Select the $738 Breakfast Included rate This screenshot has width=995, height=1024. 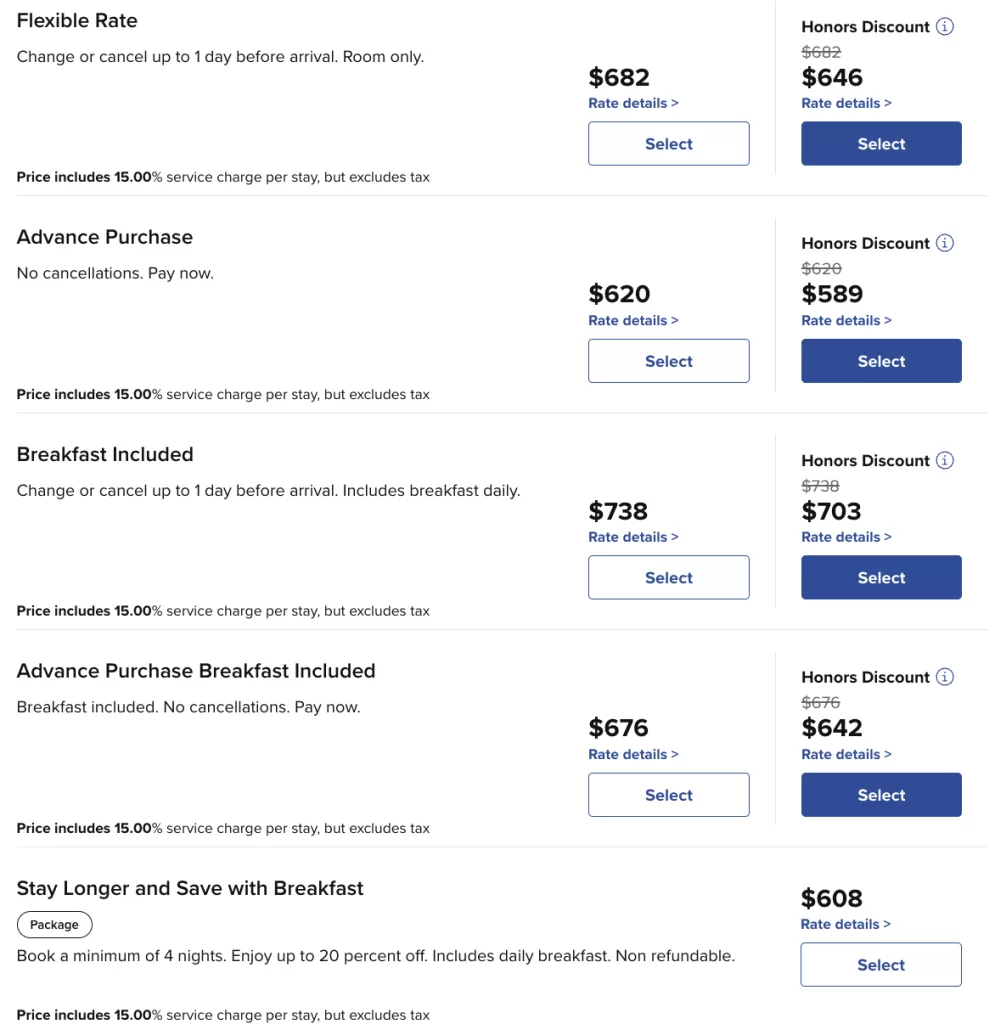coord(669,577)
